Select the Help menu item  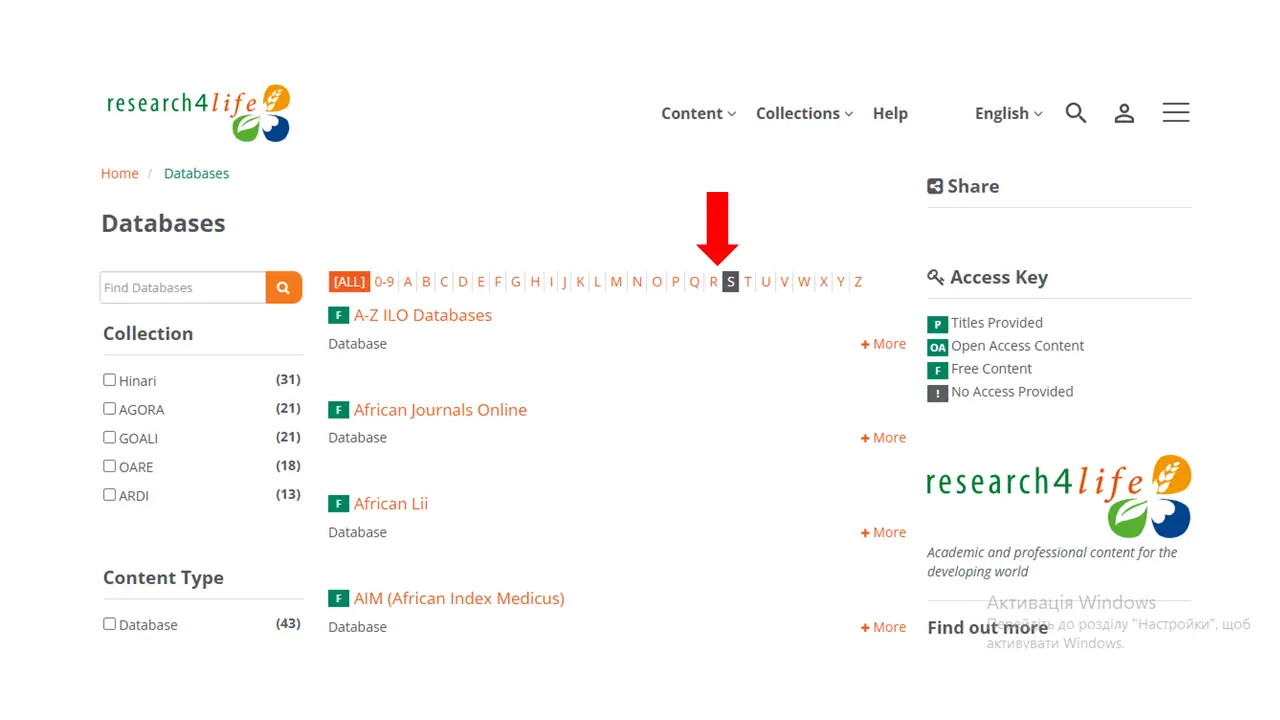[x=890, y=113]
